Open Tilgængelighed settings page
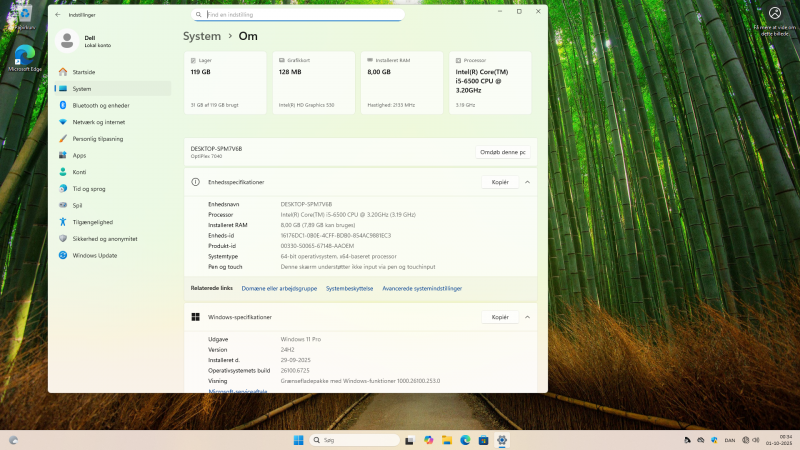This screenshot has height=450, width=800. tap(92, 222)
